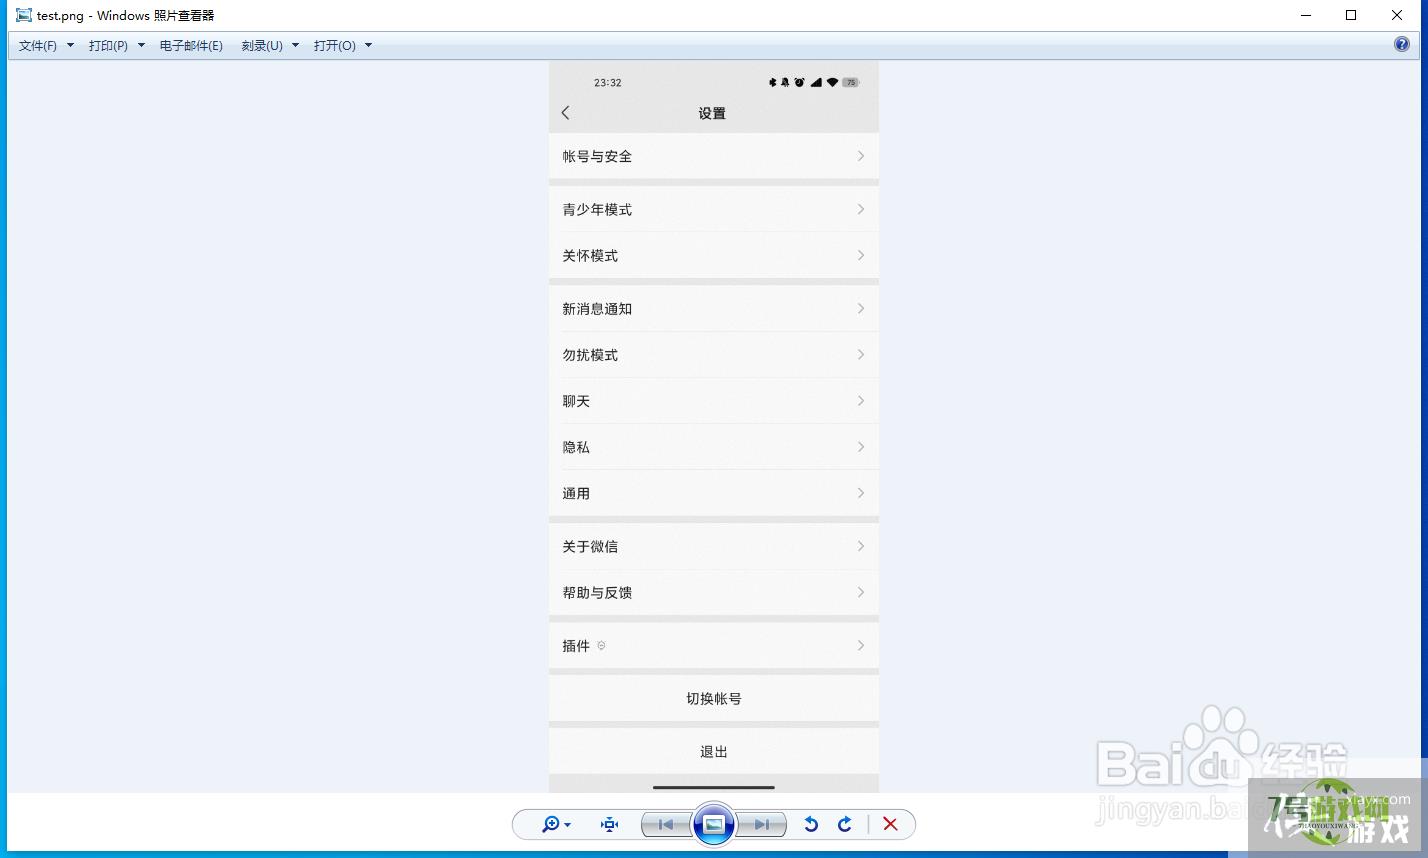Open 插件 row
The width and height of the screenshot is (1428, 858).
click(713, 645)
